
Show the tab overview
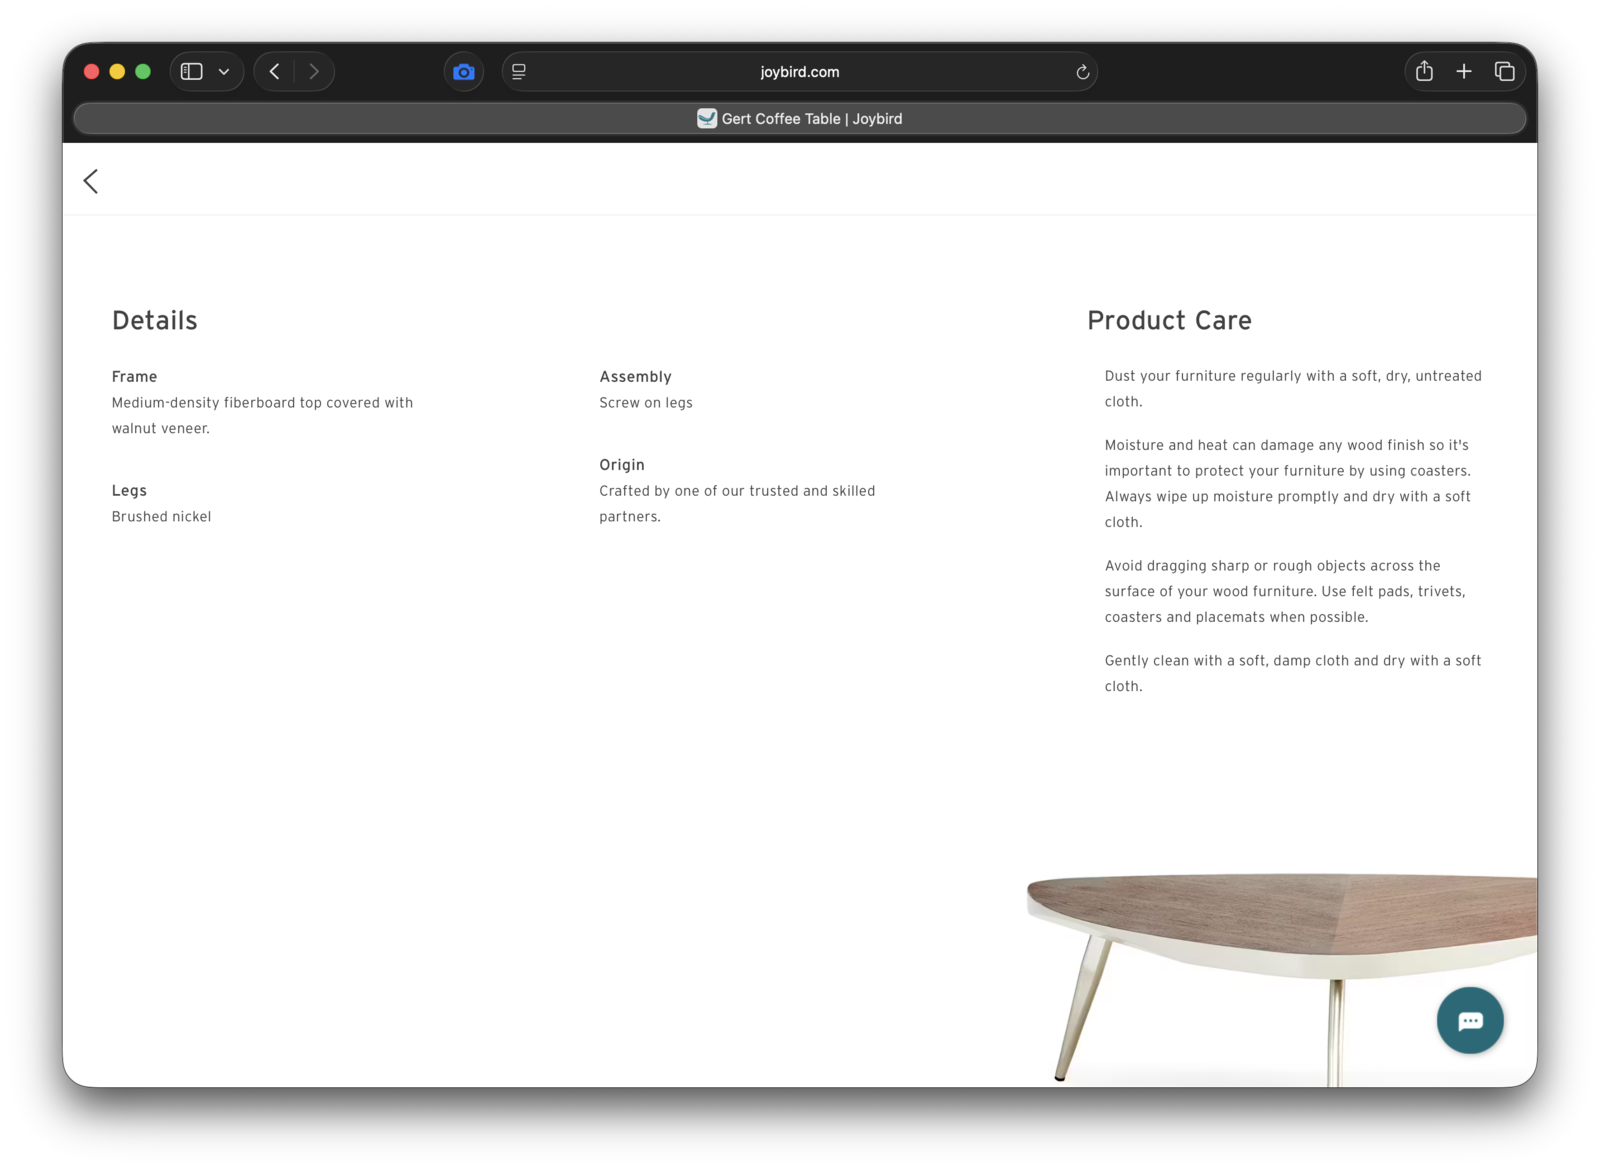[x=1504, y=72]
